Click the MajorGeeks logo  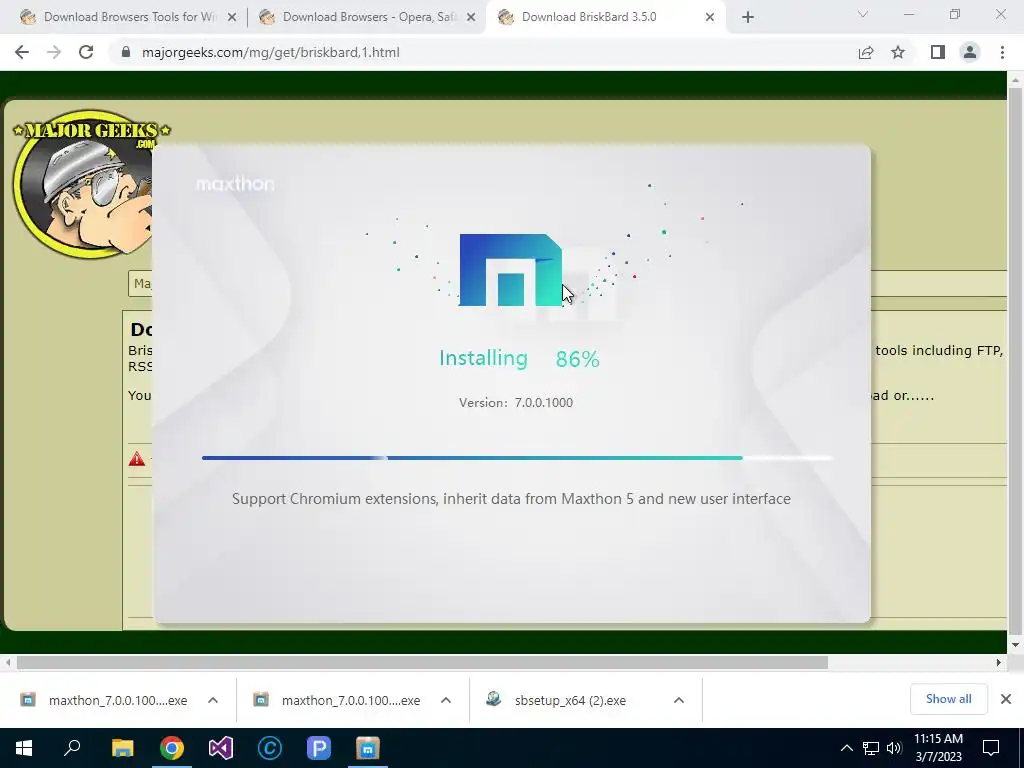[91, 184]
